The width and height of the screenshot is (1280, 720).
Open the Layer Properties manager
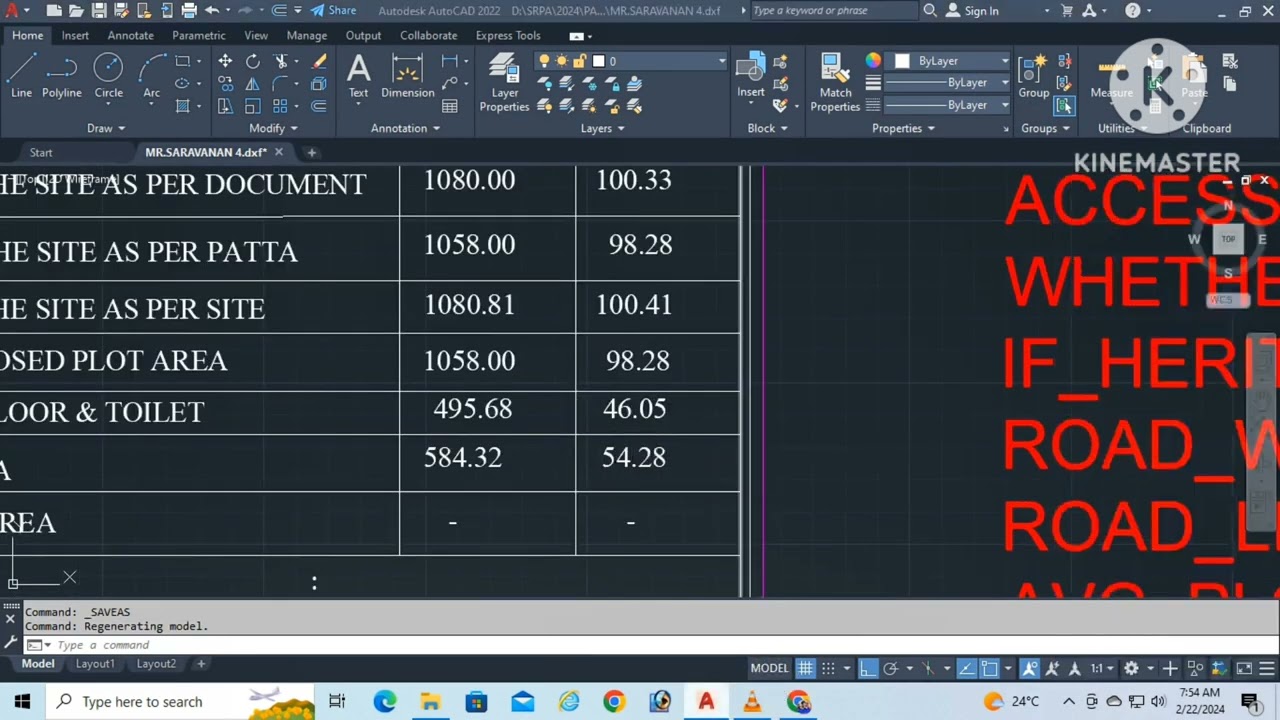[504, 83]
